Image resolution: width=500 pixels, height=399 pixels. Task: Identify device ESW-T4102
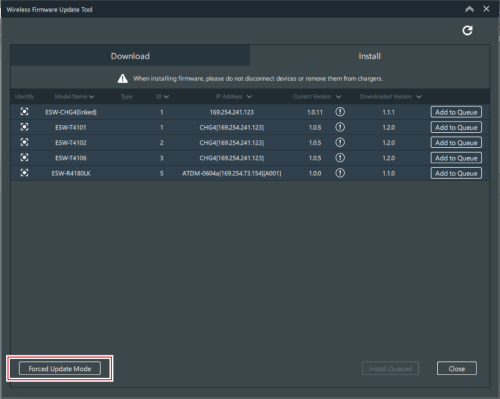coord(24,142)
